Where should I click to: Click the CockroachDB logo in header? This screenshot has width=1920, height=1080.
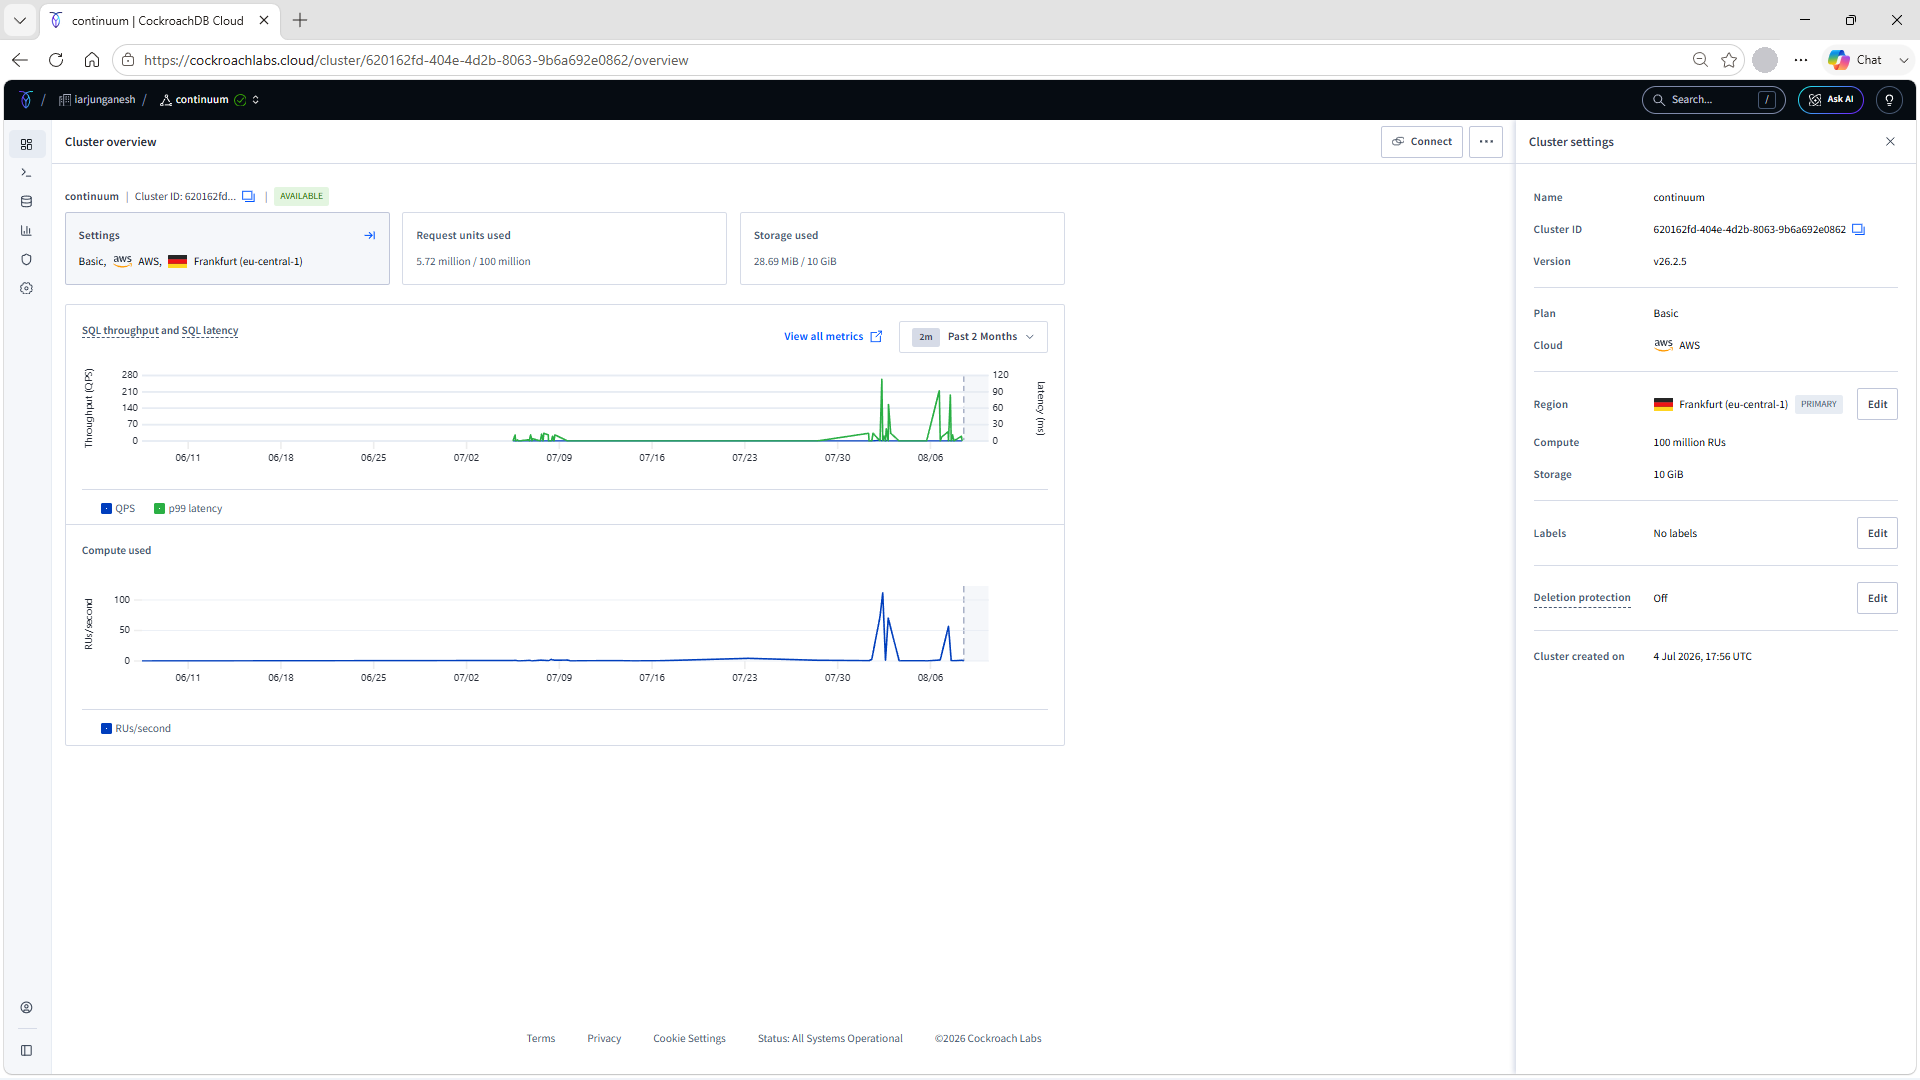(x=26, y=100)
